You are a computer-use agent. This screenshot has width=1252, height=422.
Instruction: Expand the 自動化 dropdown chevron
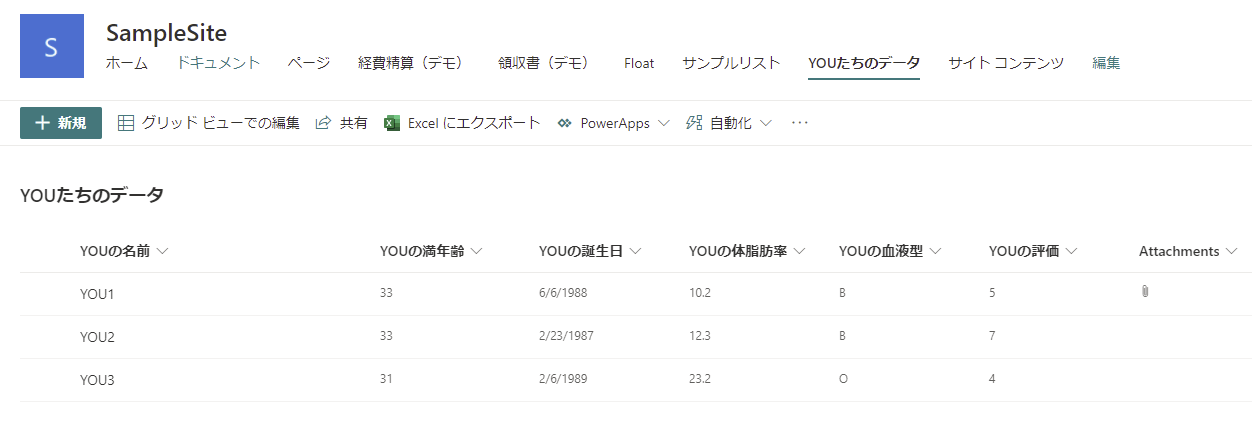coord(766,123)
